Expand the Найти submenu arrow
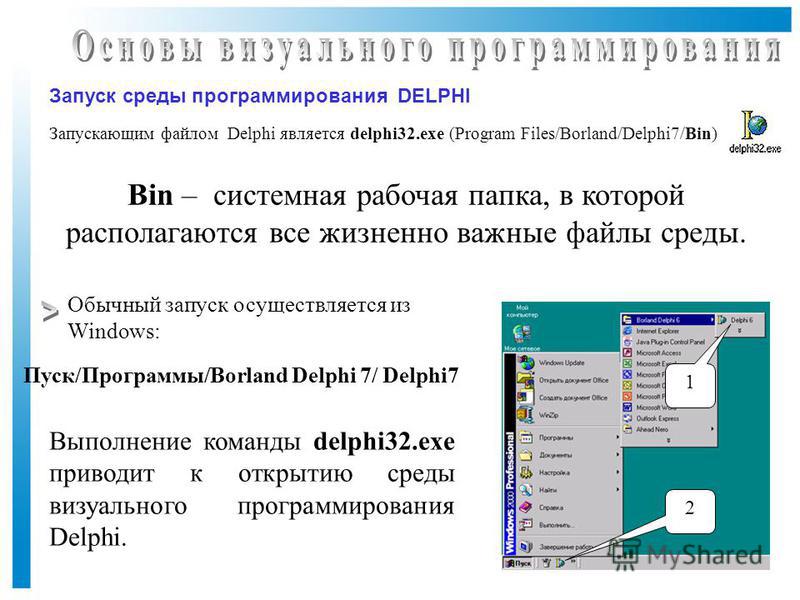This screenshot has width=800, height=600. point(617,489)
